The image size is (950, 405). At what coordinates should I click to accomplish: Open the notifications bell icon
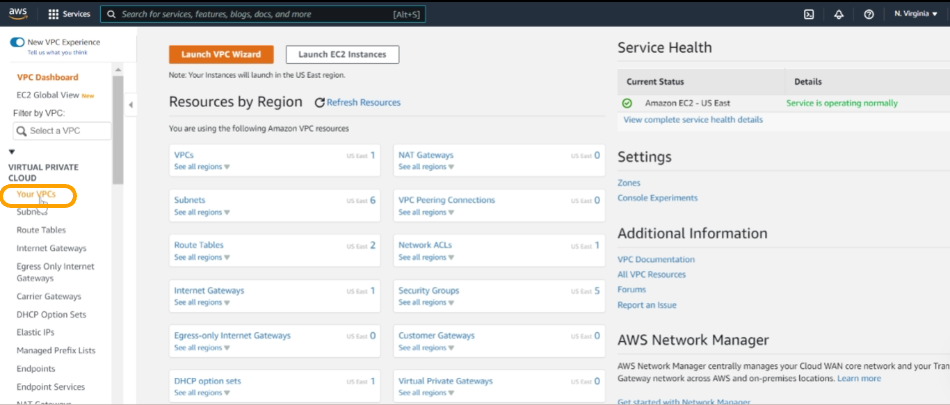tap(839, 15)
